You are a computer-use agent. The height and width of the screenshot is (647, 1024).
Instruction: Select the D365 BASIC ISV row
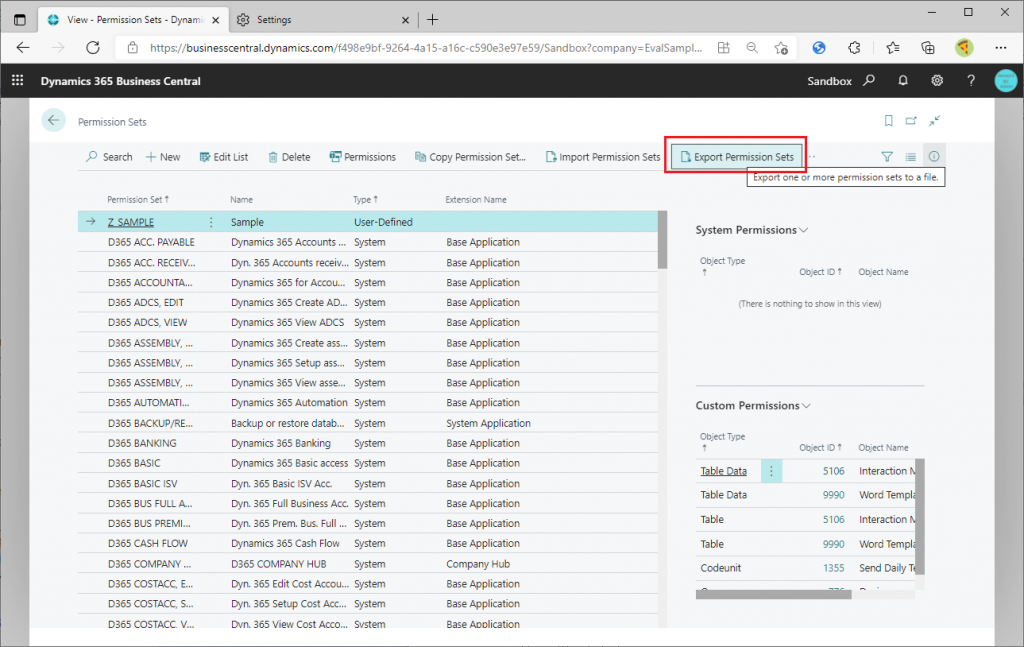pos(368,484)
